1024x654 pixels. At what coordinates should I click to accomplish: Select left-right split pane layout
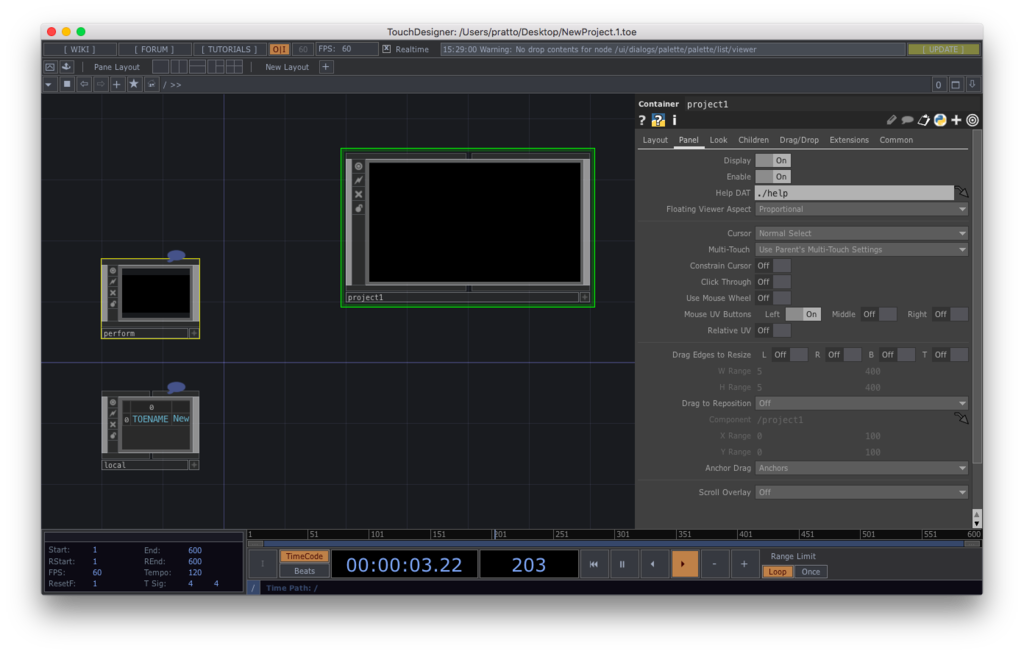tap(179, 67)
